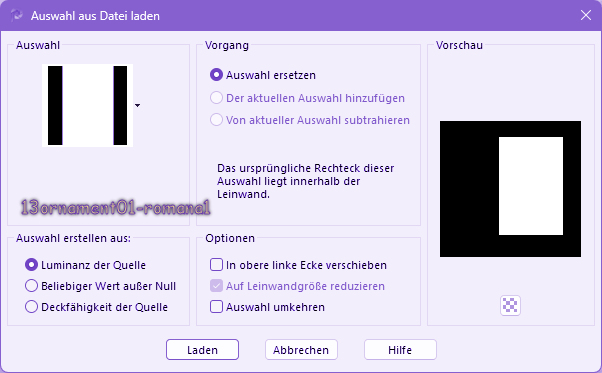This screenshot has height=373, width=602.
Task: Open the Auswahl selection dropdown arrow
Action: pyautogui.click(x=137, y=106)
